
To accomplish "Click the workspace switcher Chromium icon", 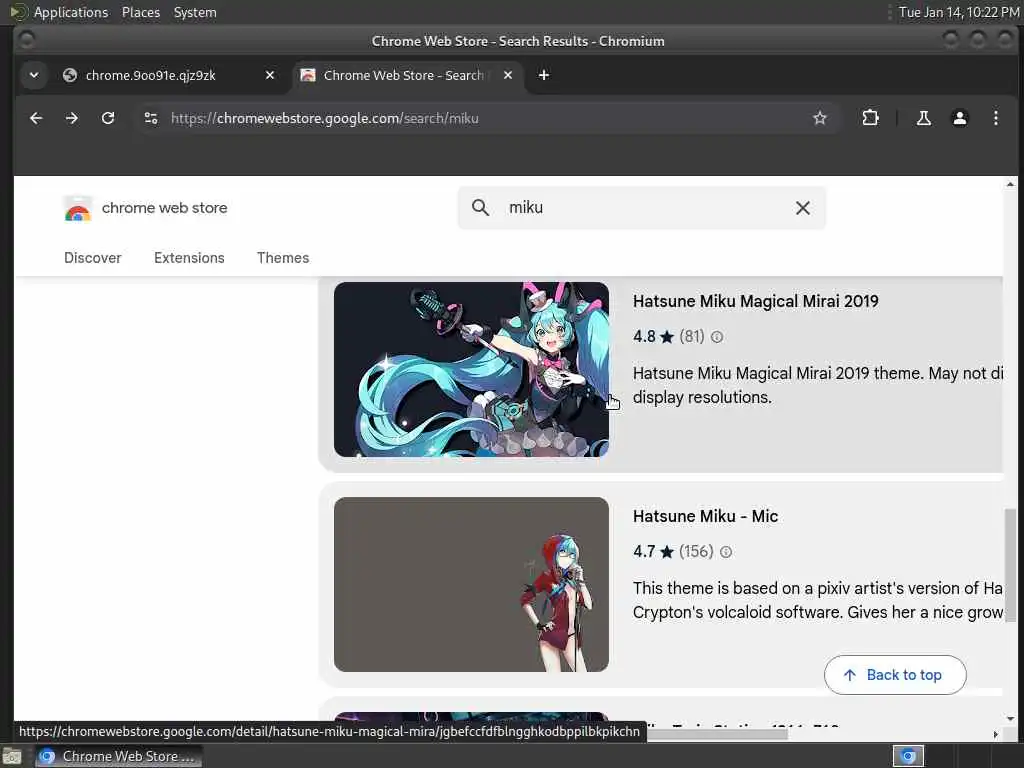I will (x=908, y=756).
